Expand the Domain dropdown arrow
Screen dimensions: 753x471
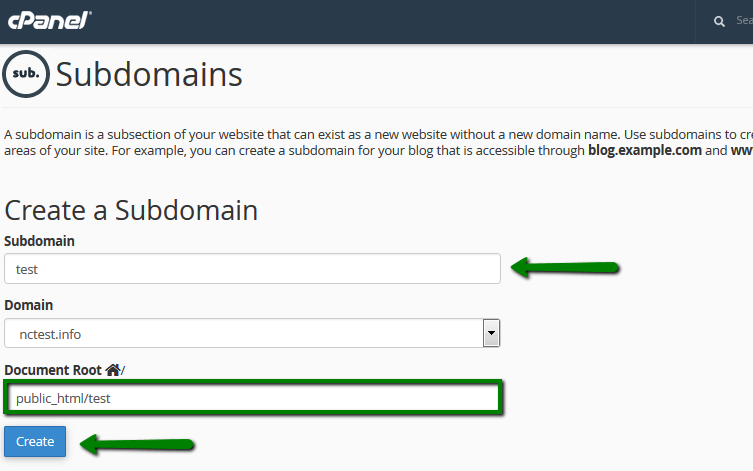coord(491,333)
